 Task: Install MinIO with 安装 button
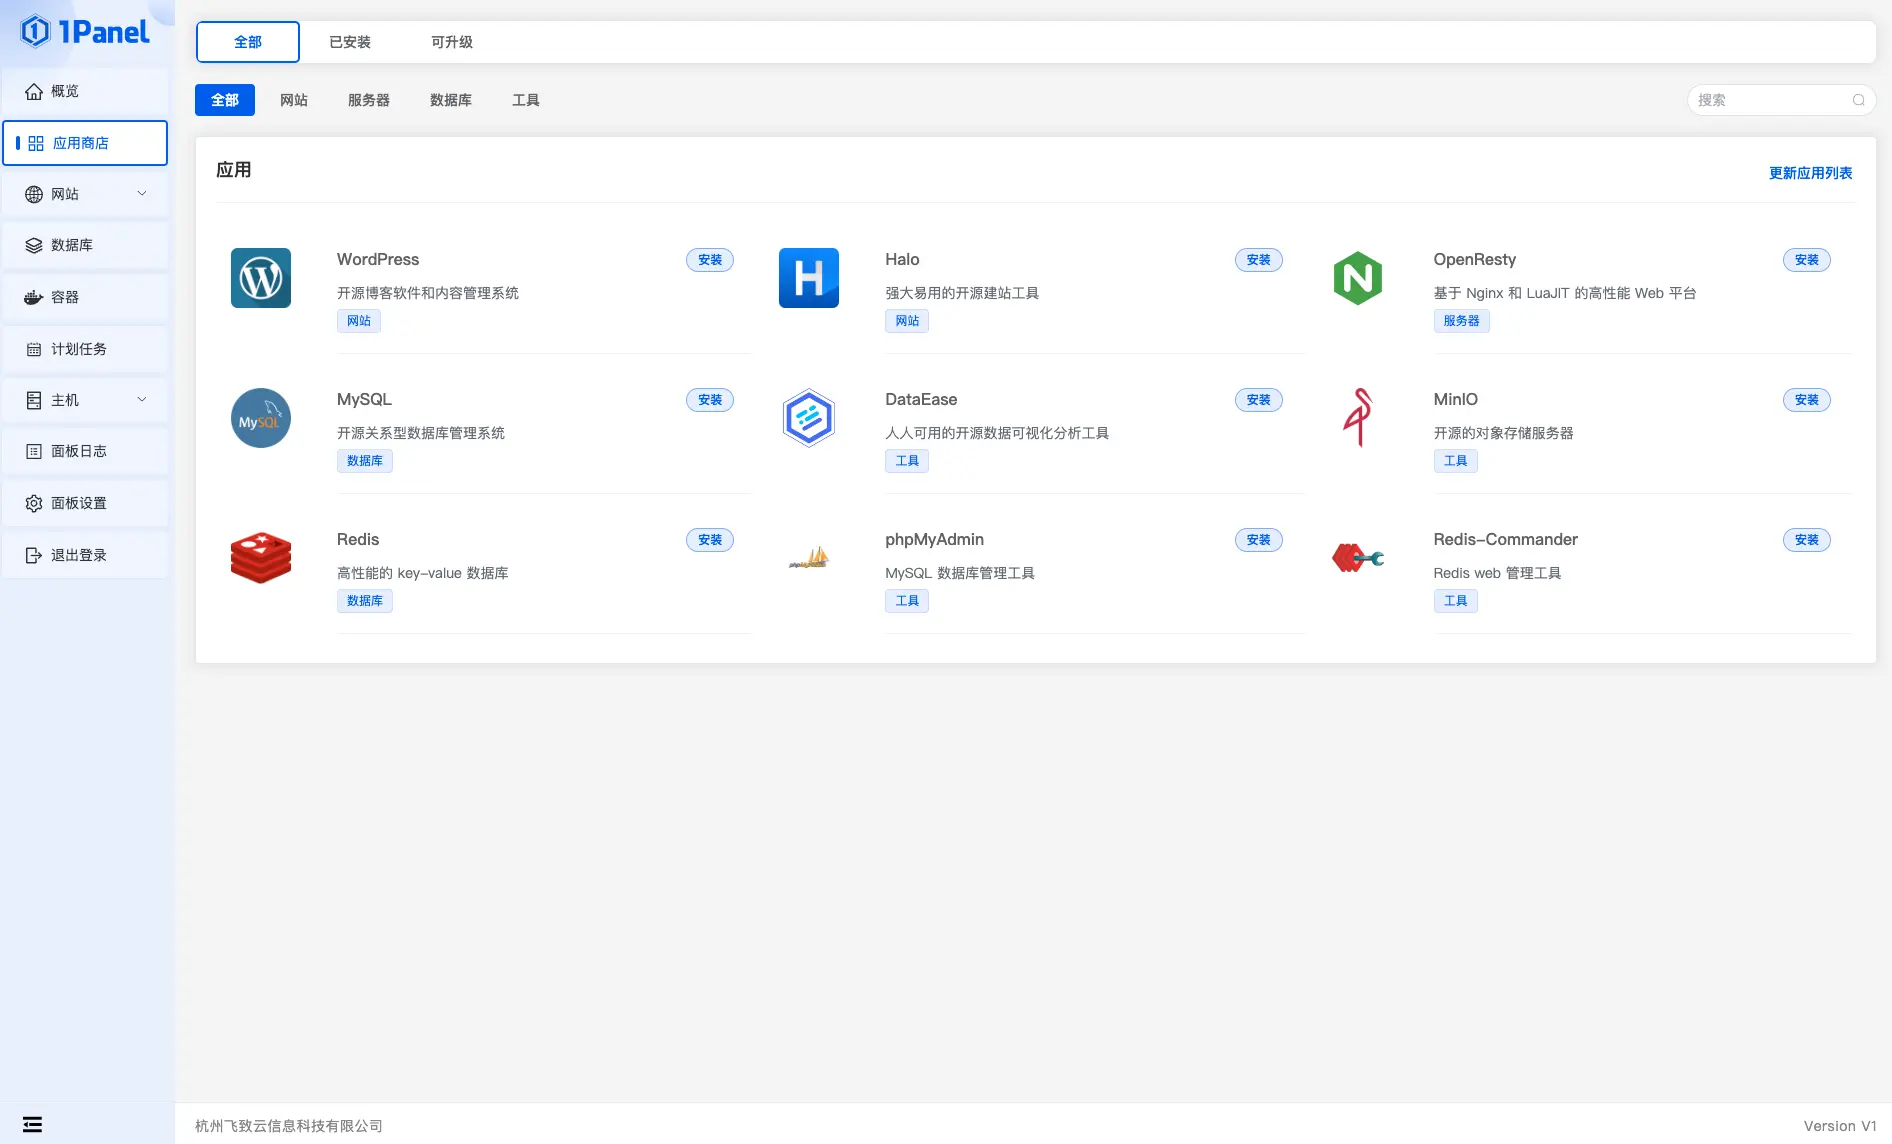[1807, 400]
